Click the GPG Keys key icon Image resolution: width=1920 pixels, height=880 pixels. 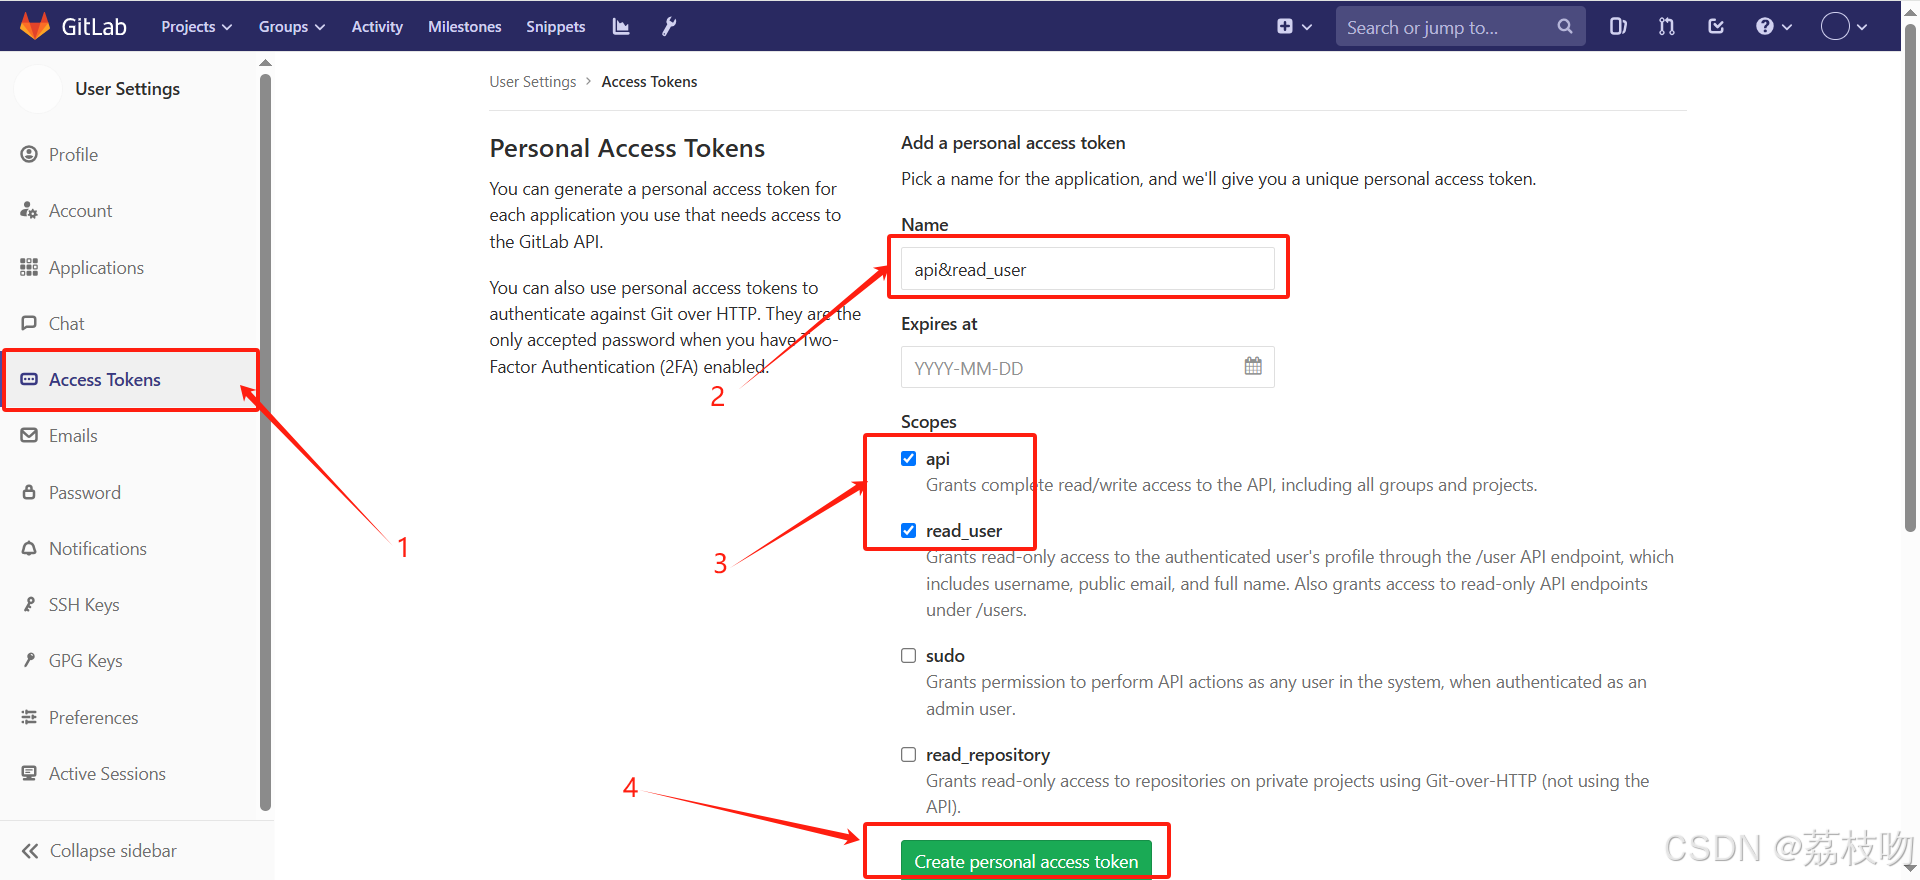[29, 660]
